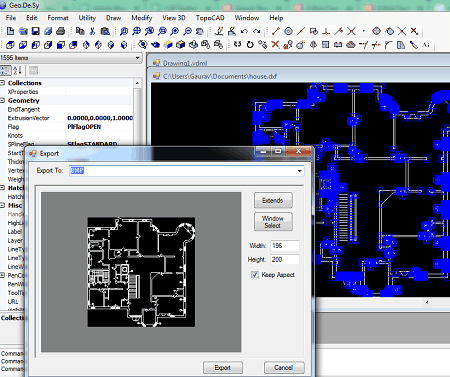Open the Format menu
The width and height of the screenshot is (450, 377).
pyautogui.click(x=58, y=18)
